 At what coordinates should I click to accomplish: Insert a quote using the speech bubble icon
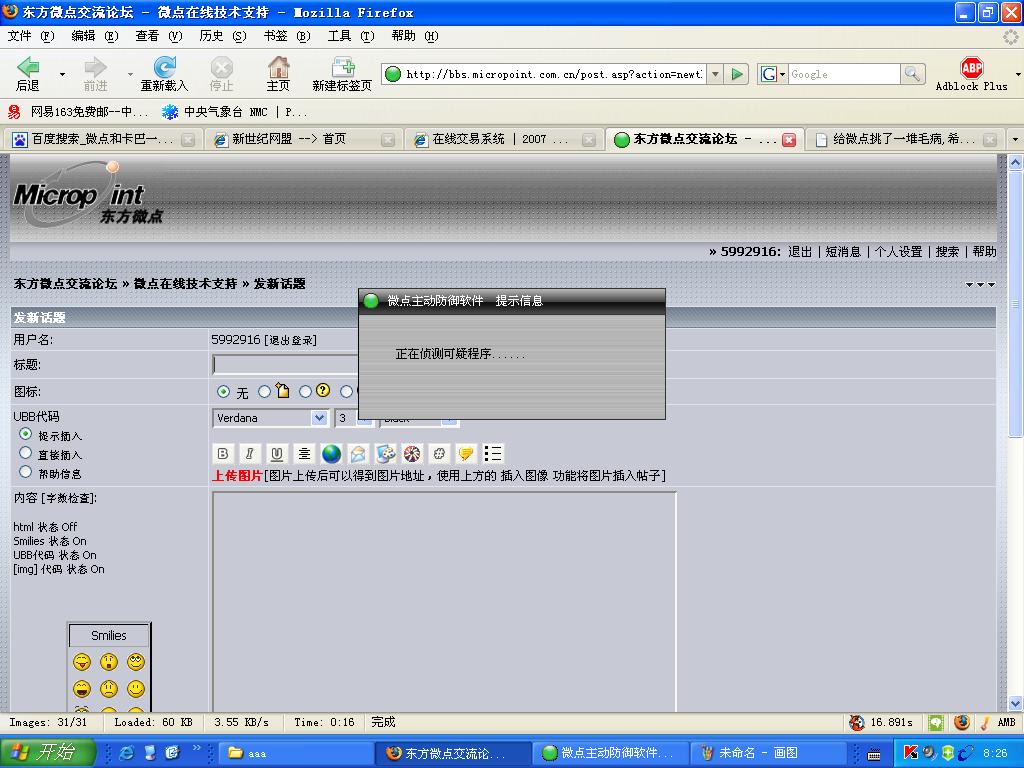[466, 453]
